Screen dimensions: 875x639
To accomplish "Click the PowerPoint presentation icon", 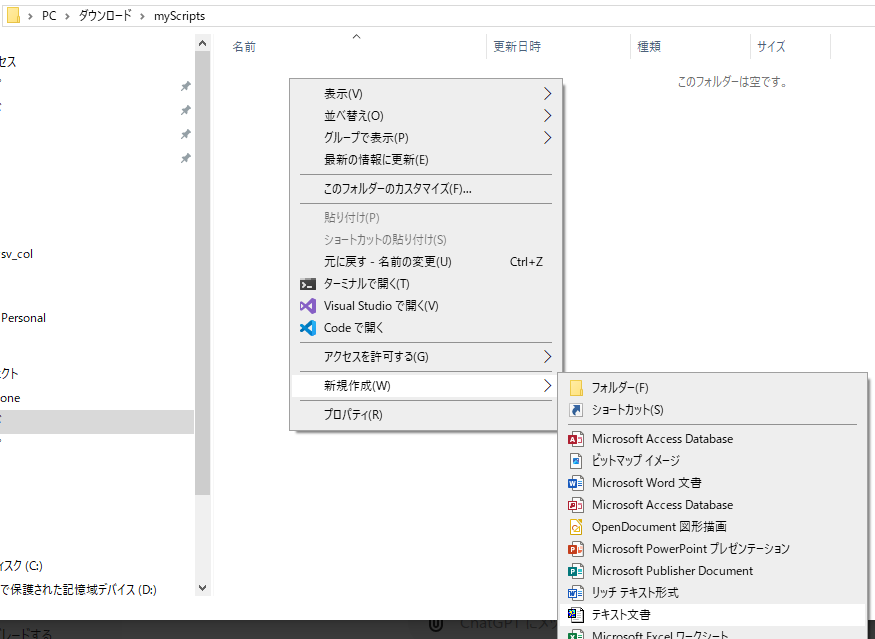I will click(576, 549).
